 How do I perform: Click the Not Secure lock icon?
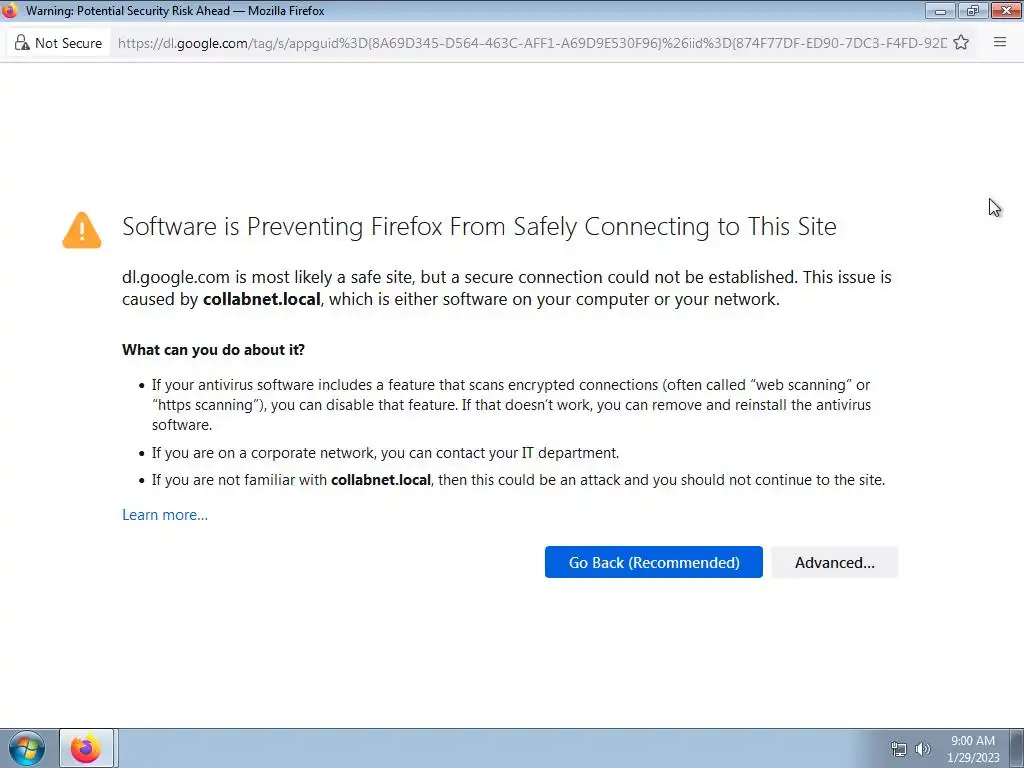coord(22,43)
